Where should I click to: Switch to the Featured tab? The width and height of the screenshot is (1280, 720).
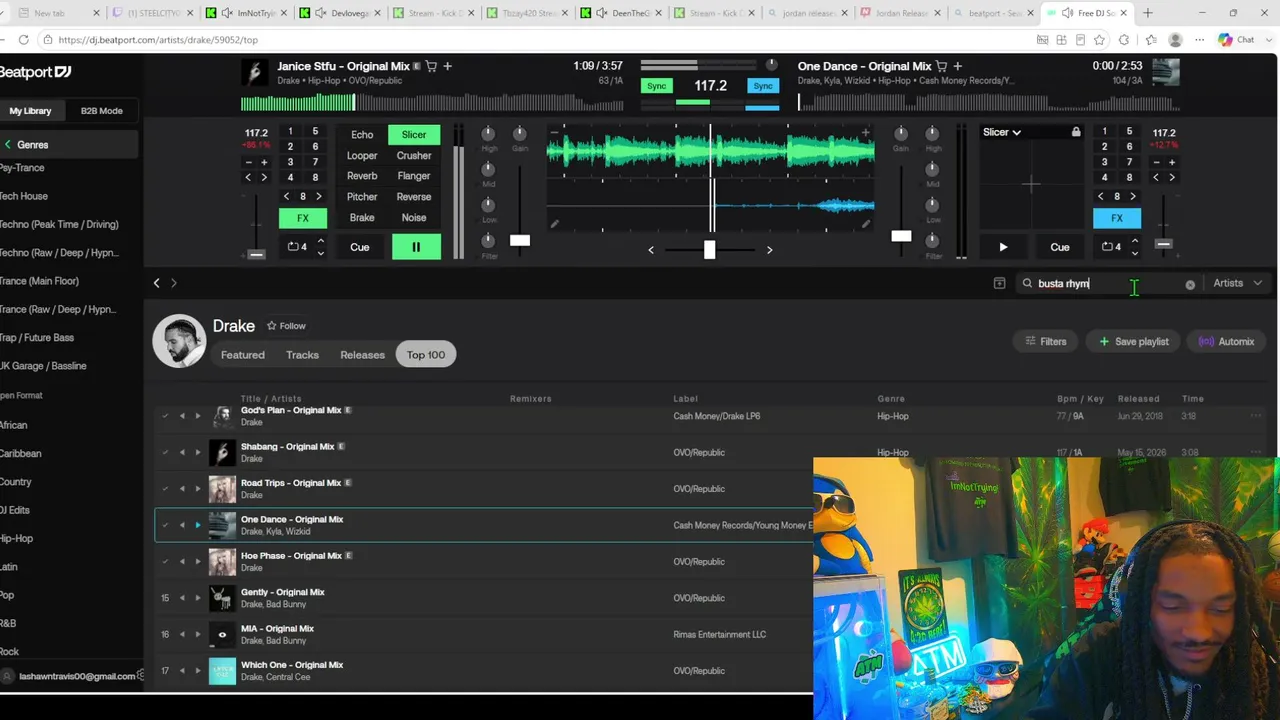click(243, 355)
